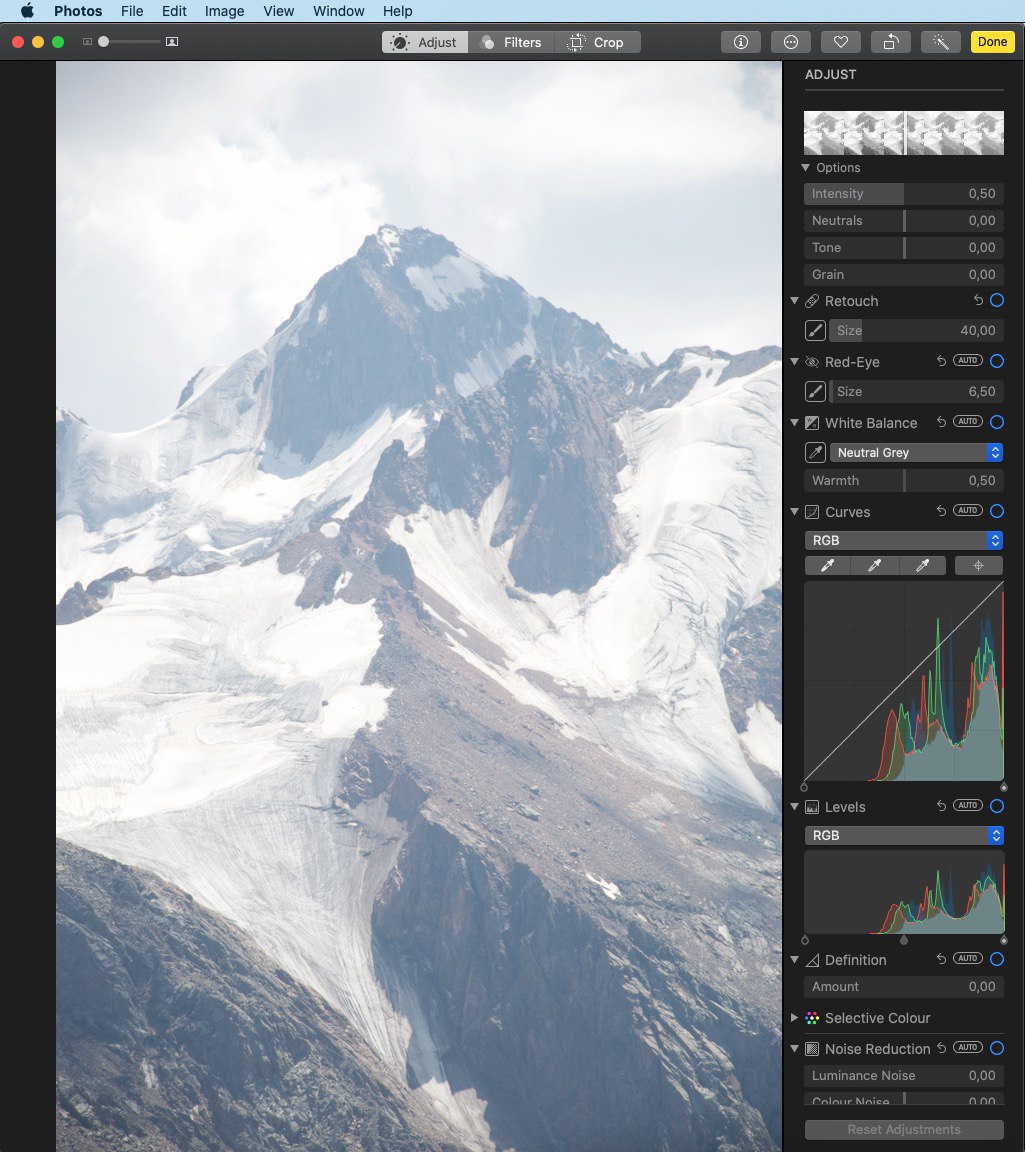The height and width of the screenshot is (1152, 1025).
Task: Click the More options ellipsis button
Action: (x=791, y=42)
